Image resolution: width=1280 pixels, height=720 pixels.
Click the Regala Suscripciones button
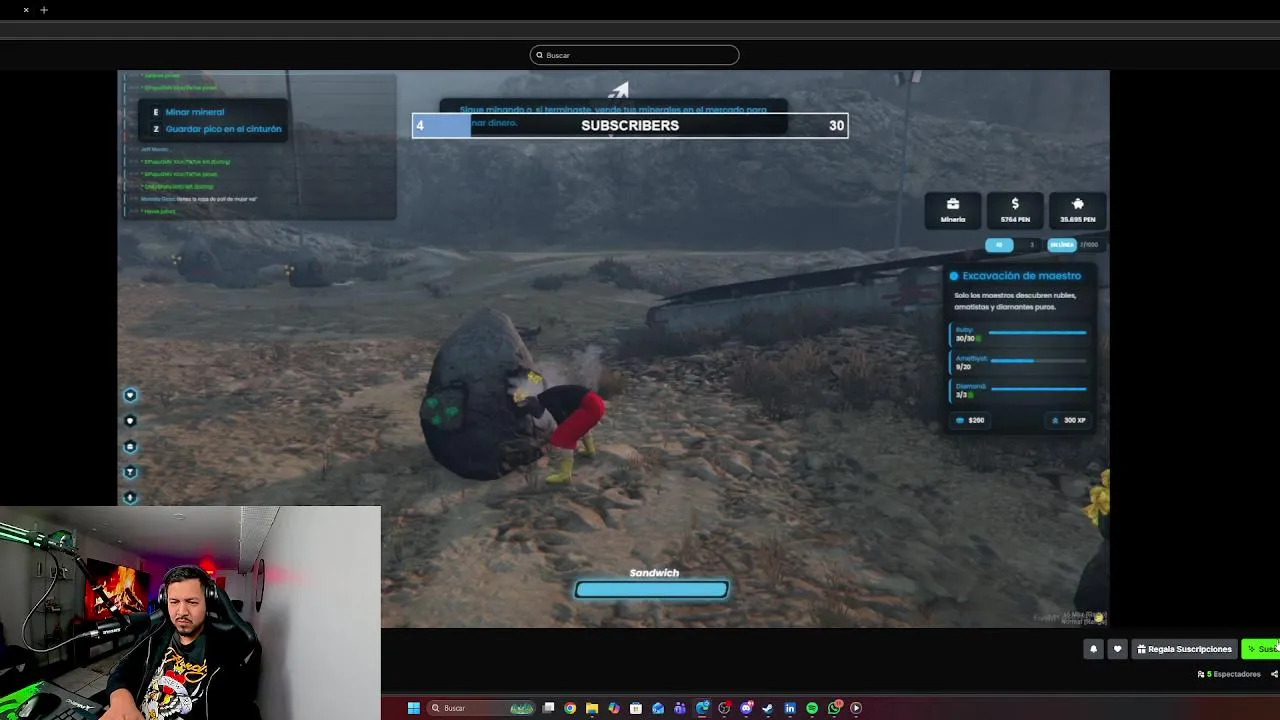click(x=1184, y=649)
